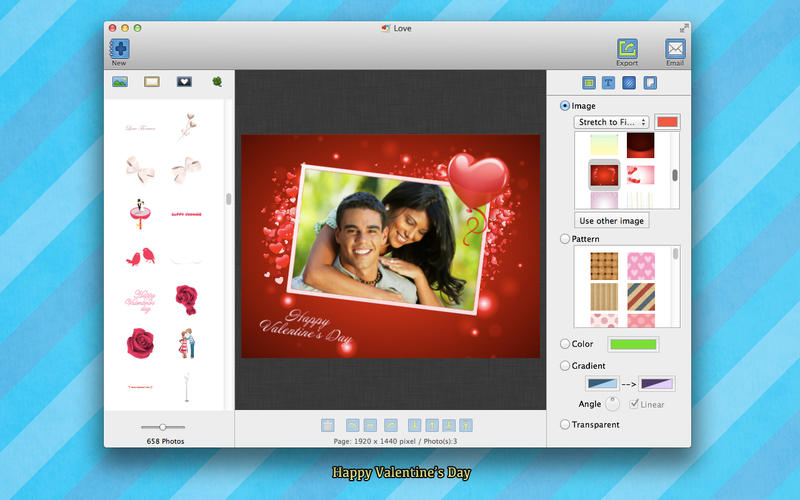Click the striped background settings icon
The image size is (800, 500).
coord(628,83)
